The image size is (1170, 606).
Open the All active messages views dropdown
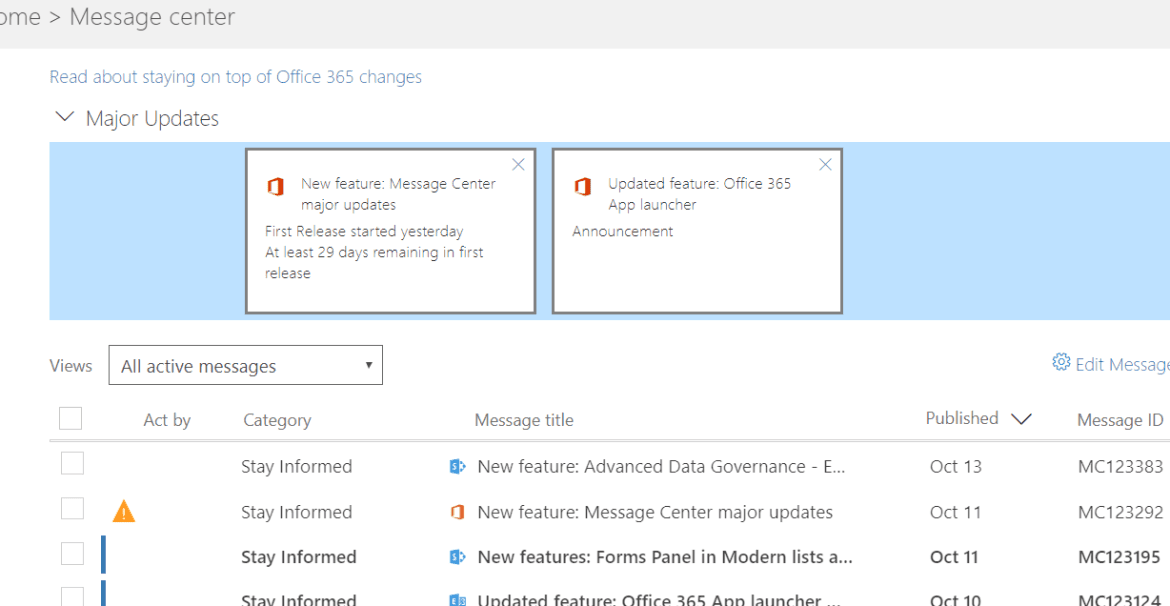pyautogui.click(x=245, y=365)
